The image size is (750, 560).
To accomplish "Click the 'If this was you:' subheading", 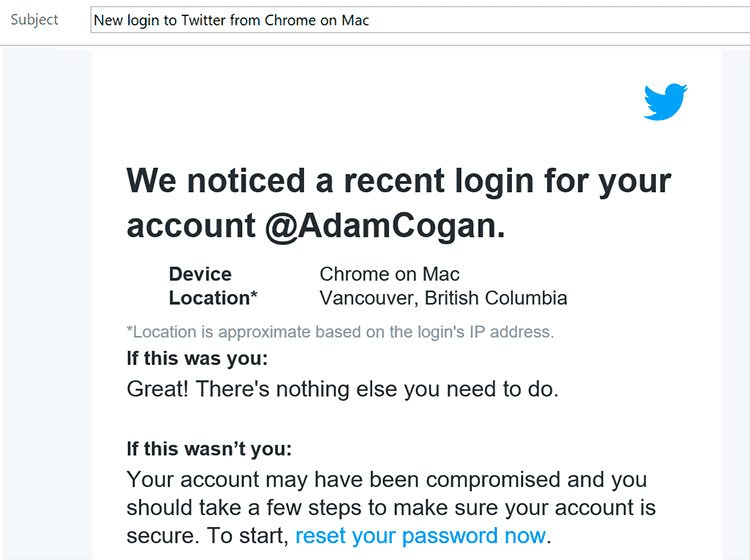I will tap(197, 358).
